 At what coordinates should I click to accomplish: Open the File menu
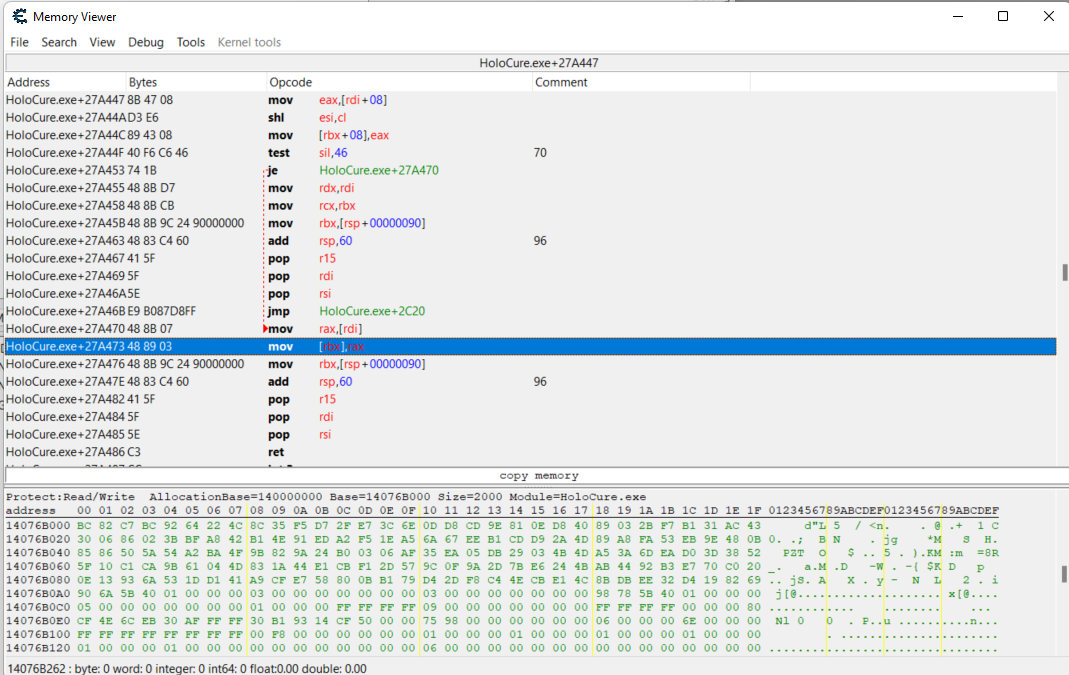(x=20, y=42)
